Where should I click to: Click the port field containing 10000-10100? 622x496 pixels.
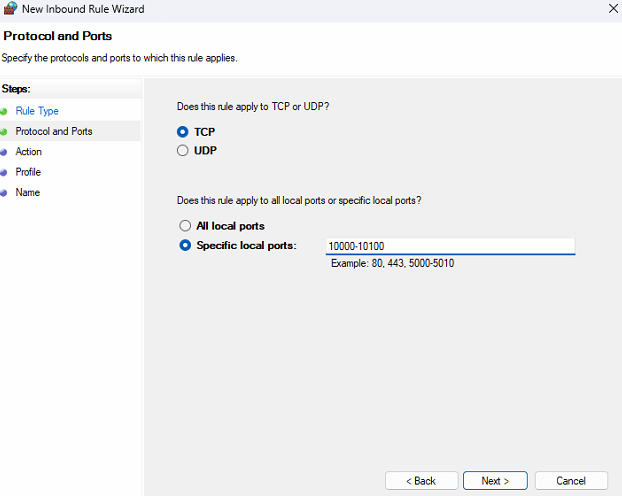450,246
